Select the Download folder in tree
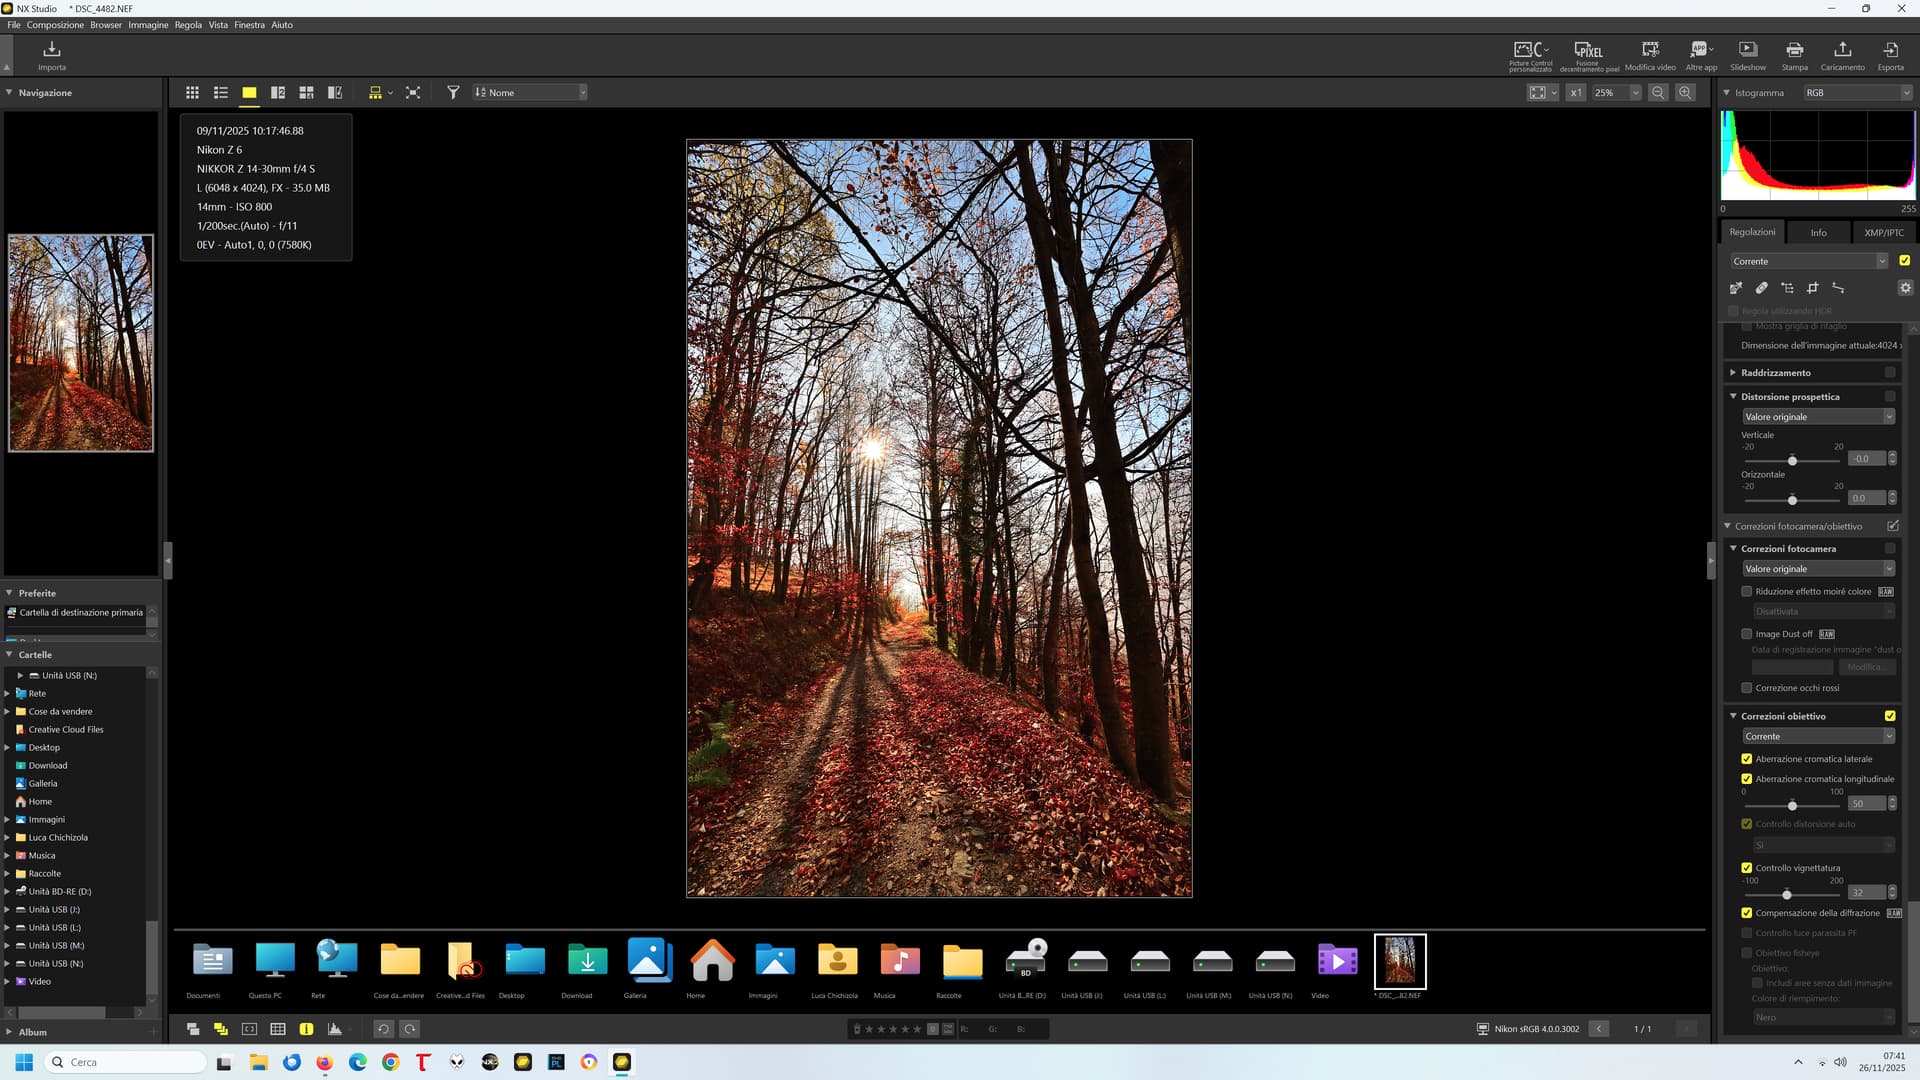This screenshot has height=1080, width=1920. [48, 765]
